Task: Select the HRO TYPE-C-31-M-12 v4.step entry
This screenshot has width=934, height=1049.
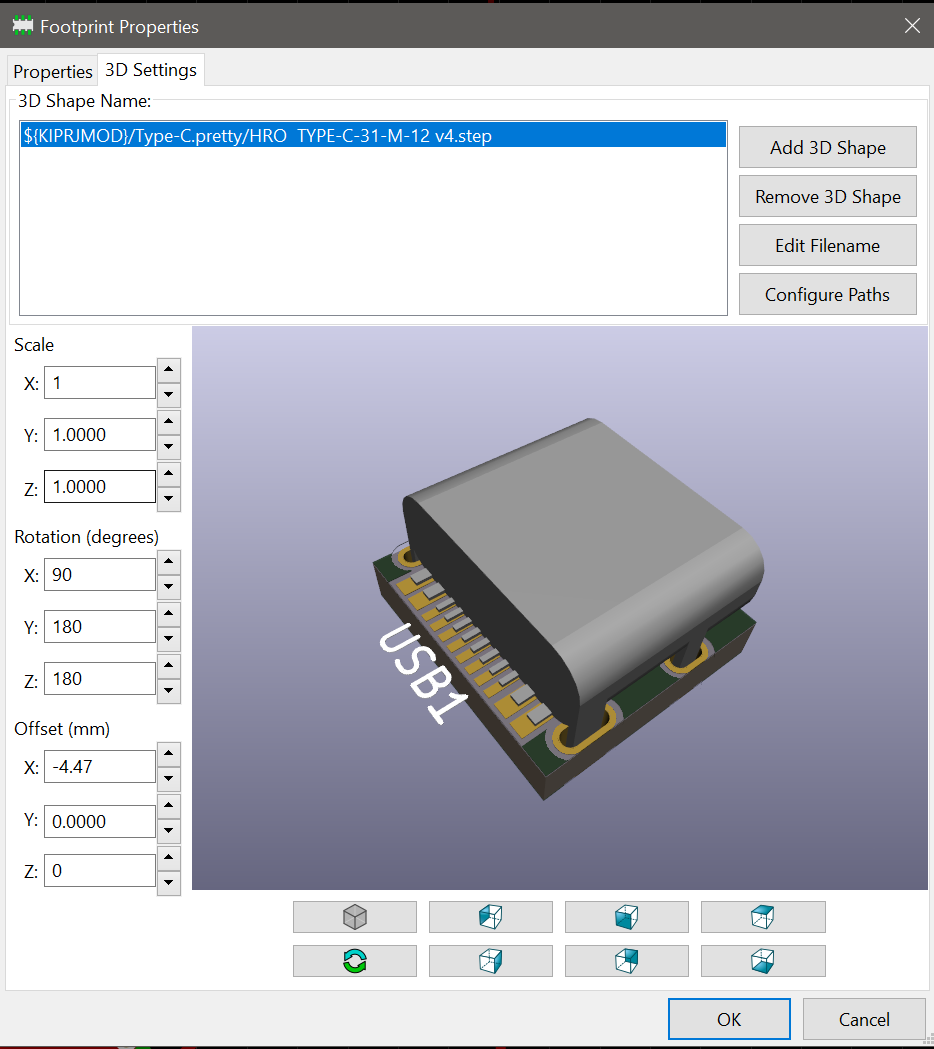Action: click(372, 136)
